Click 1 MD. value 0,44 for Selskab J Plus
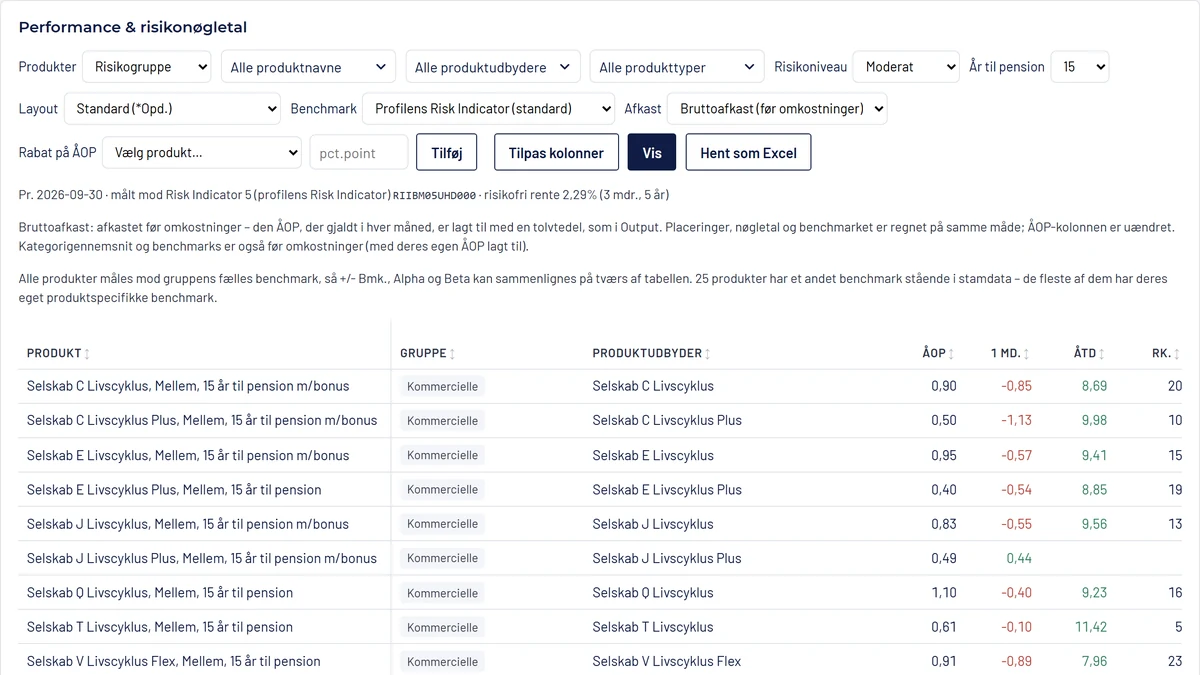 point(1019,558)
